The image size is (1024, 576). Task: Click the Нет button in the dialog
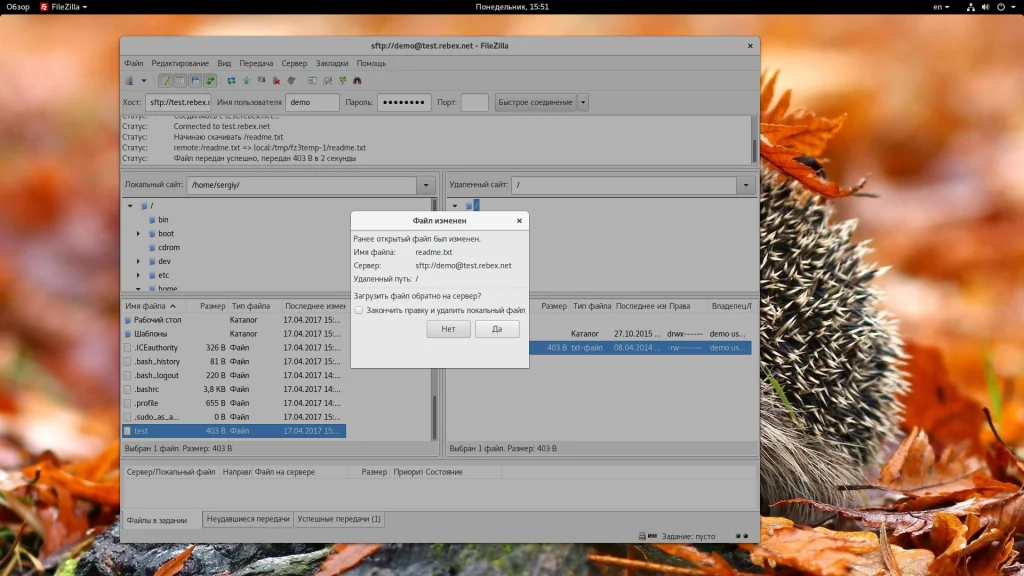coord(448,329)
